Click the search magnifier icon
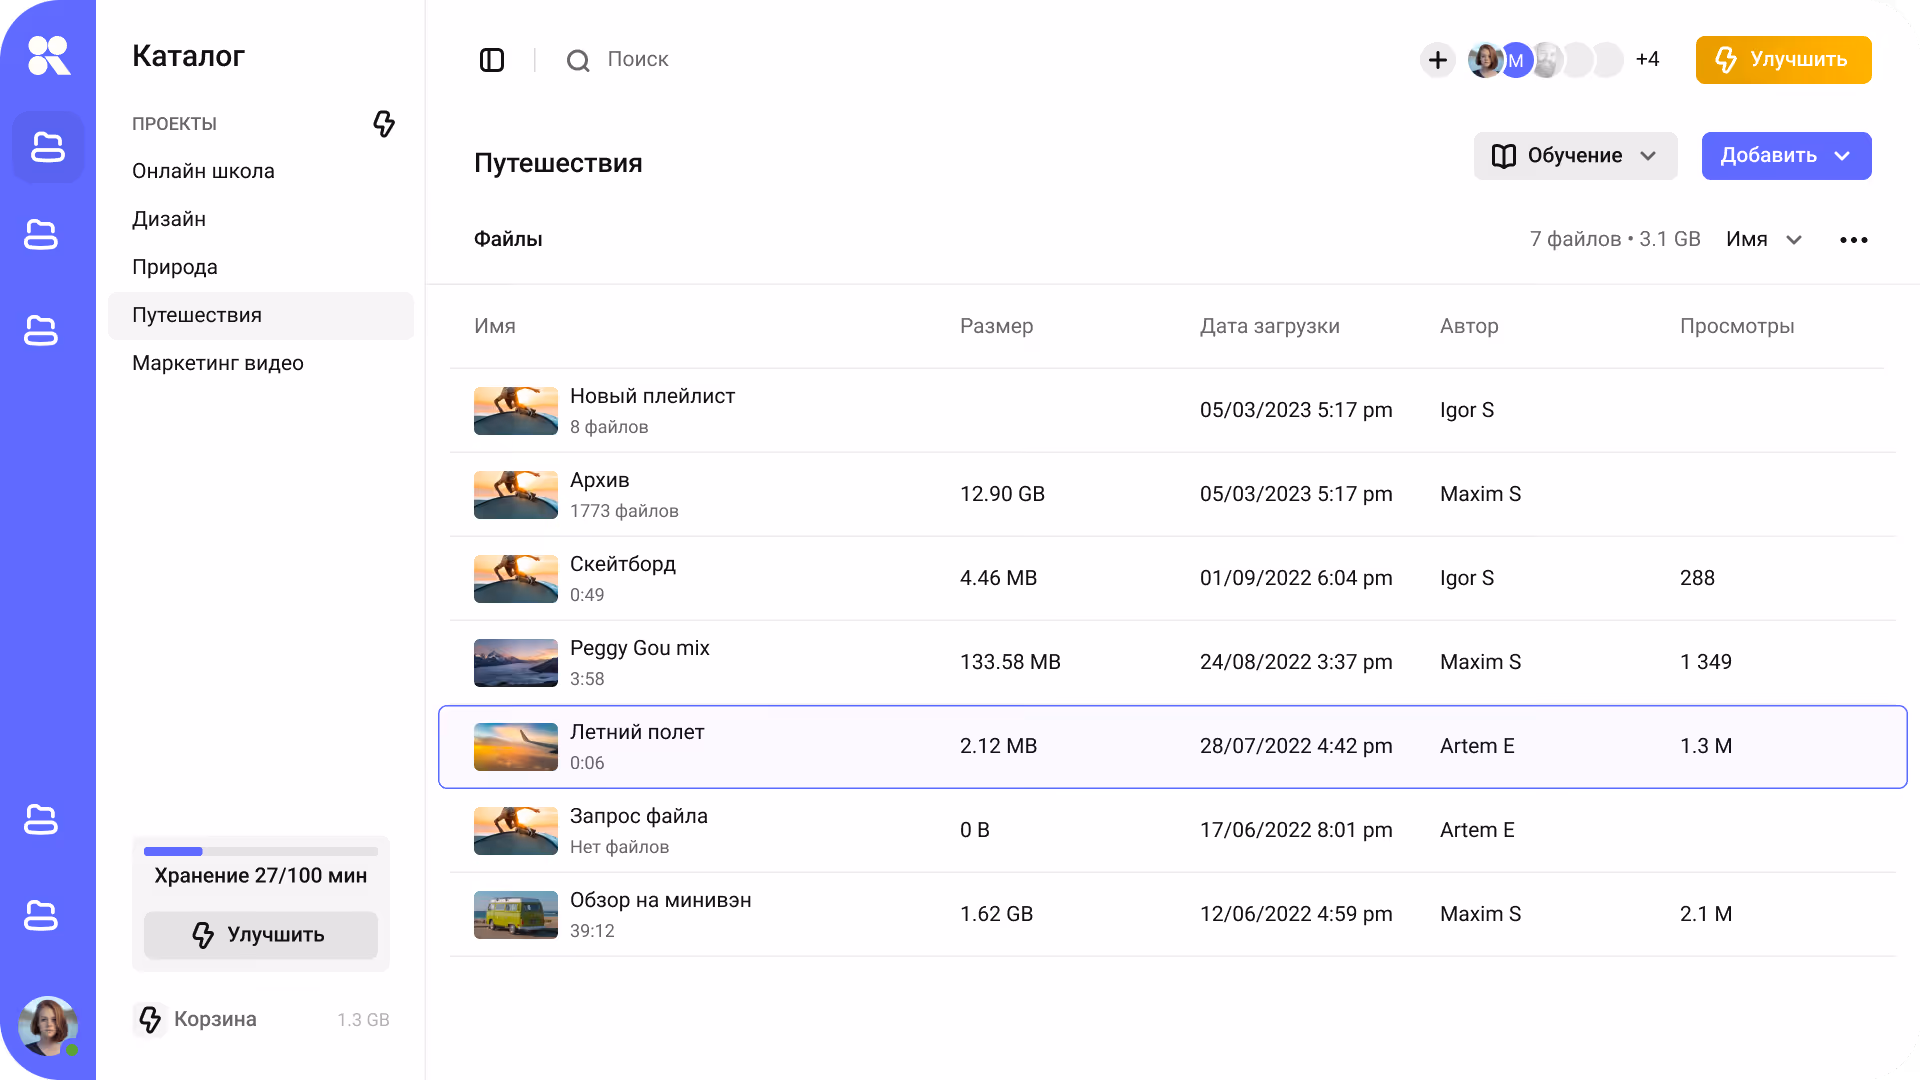 click(x=577, y=61)
